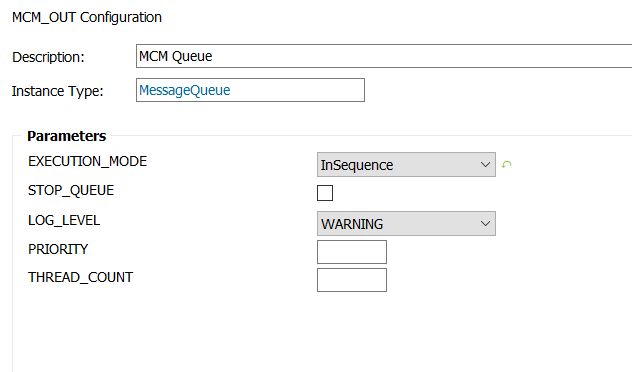632x372 pixels.
Task: Follow the MessageQueue instance type link
Action: (x=185, y=90)
